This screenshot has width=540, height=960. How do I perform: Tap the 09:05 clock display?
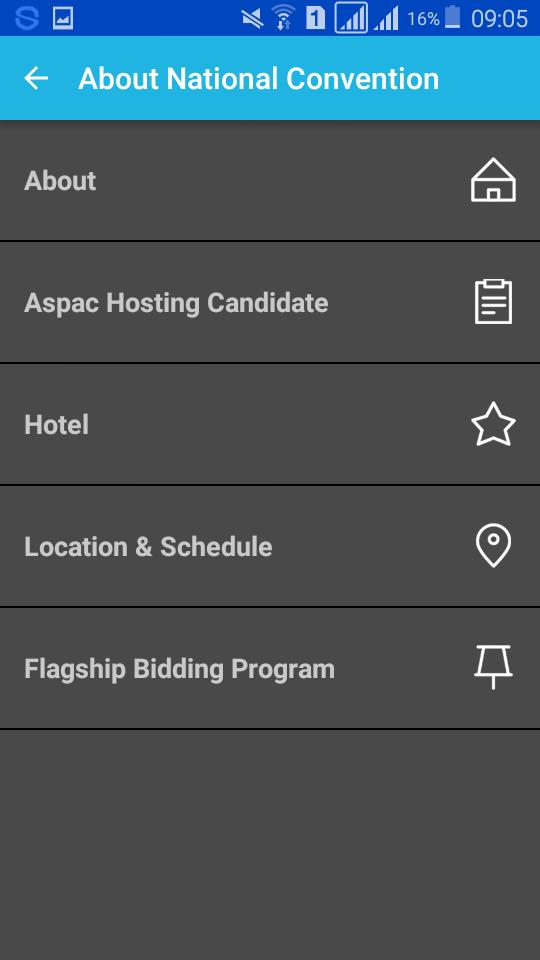500,18
